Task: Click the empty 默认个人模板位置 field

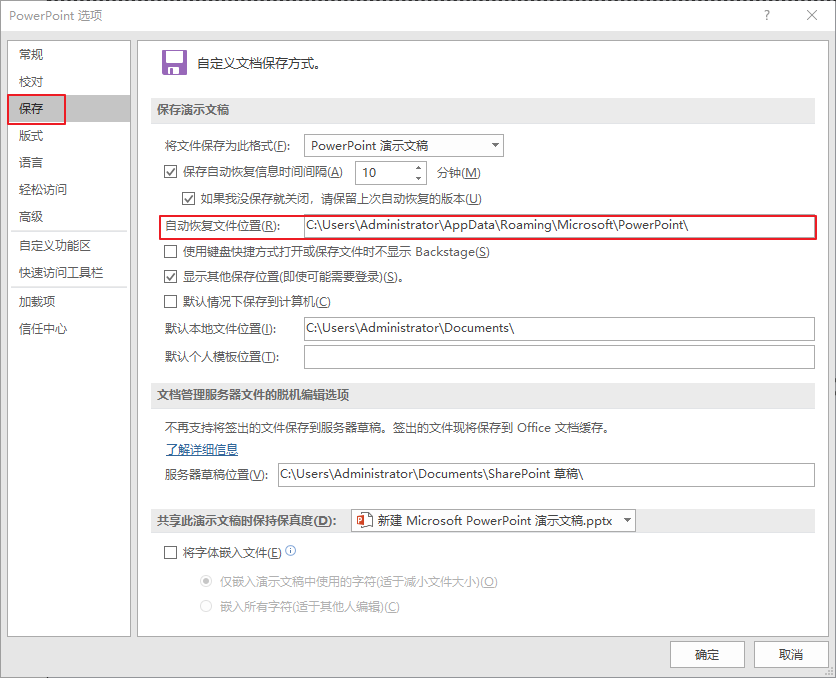Action: coord(559,357)
